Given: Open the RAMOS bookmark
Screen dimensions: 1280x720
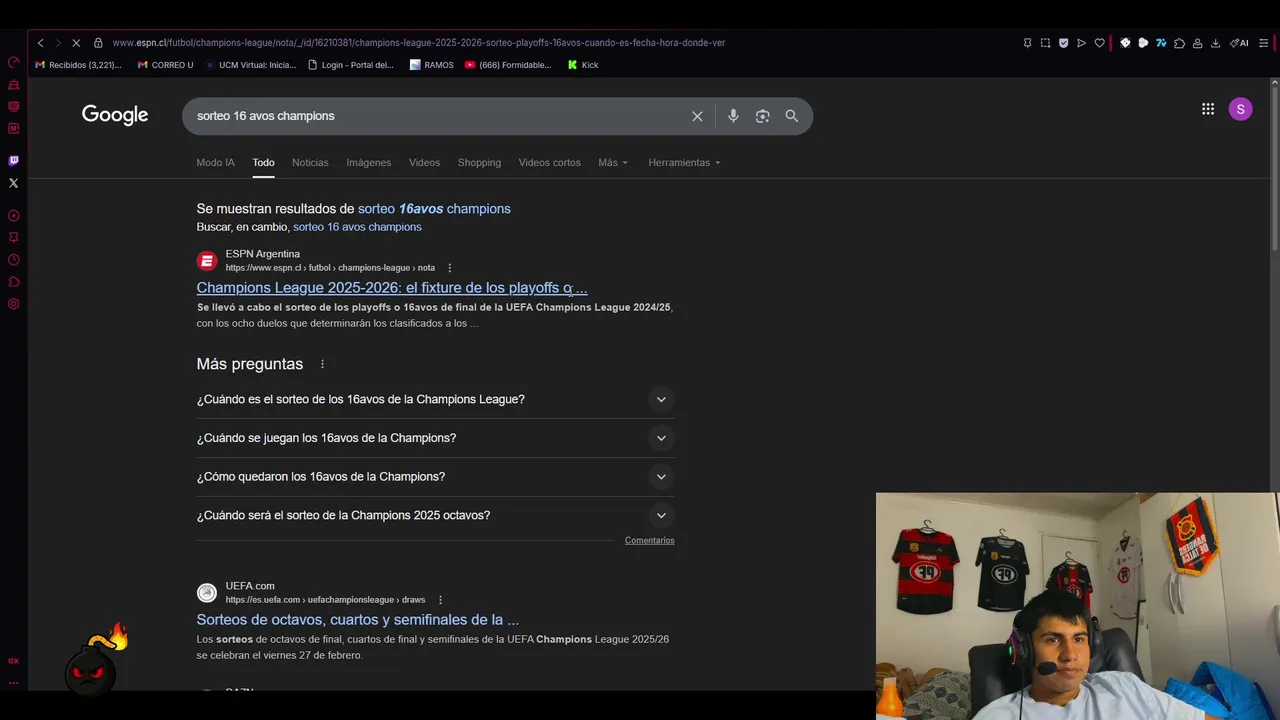Looking at the screenshot, I should click(x=432, y=65).
